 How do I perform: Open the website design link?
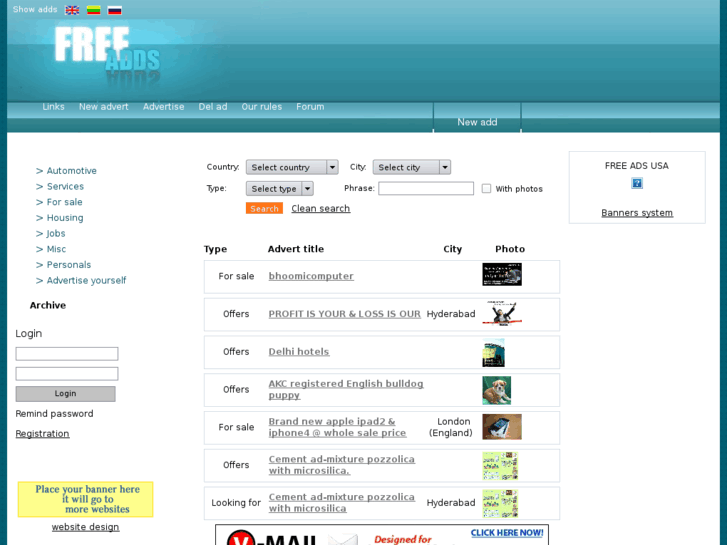[x=85, y=527]
